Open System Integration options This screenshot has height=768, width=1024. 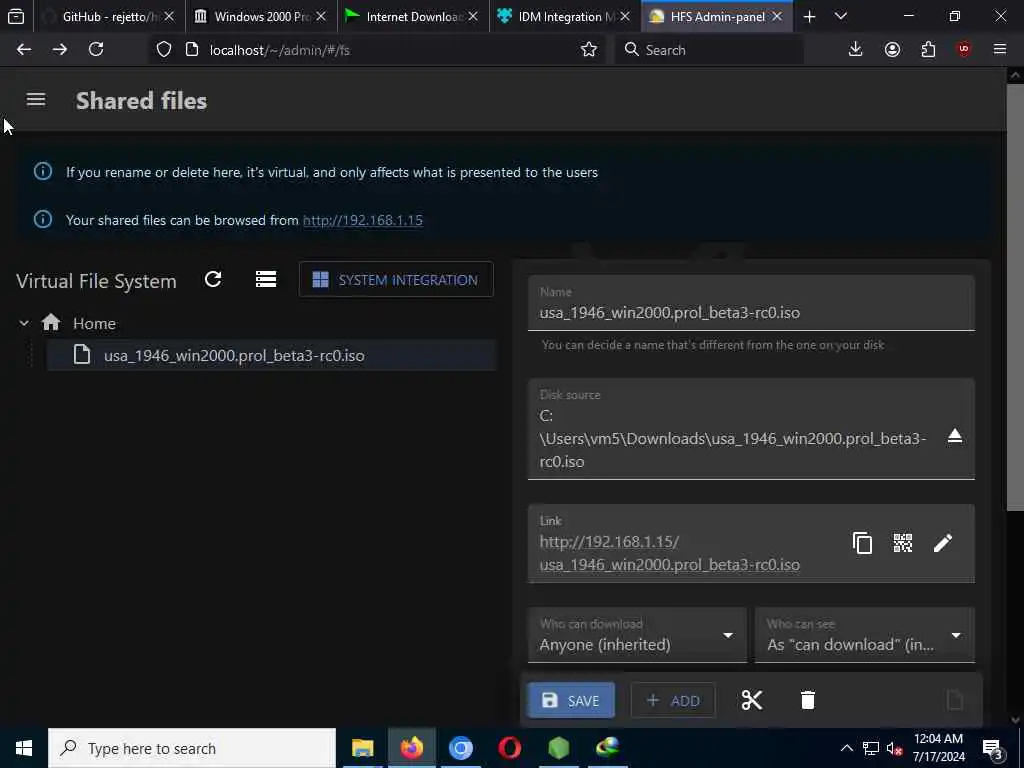[x=396, y=280]
